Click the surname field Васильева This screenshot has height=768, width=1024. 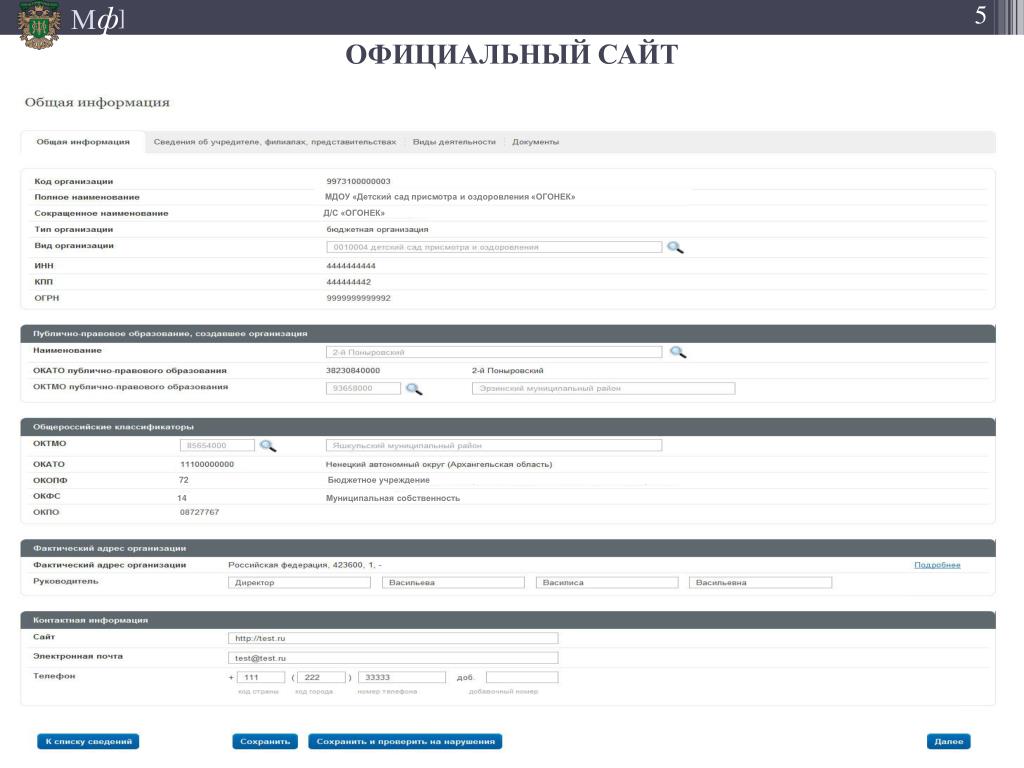click(453, 583)
